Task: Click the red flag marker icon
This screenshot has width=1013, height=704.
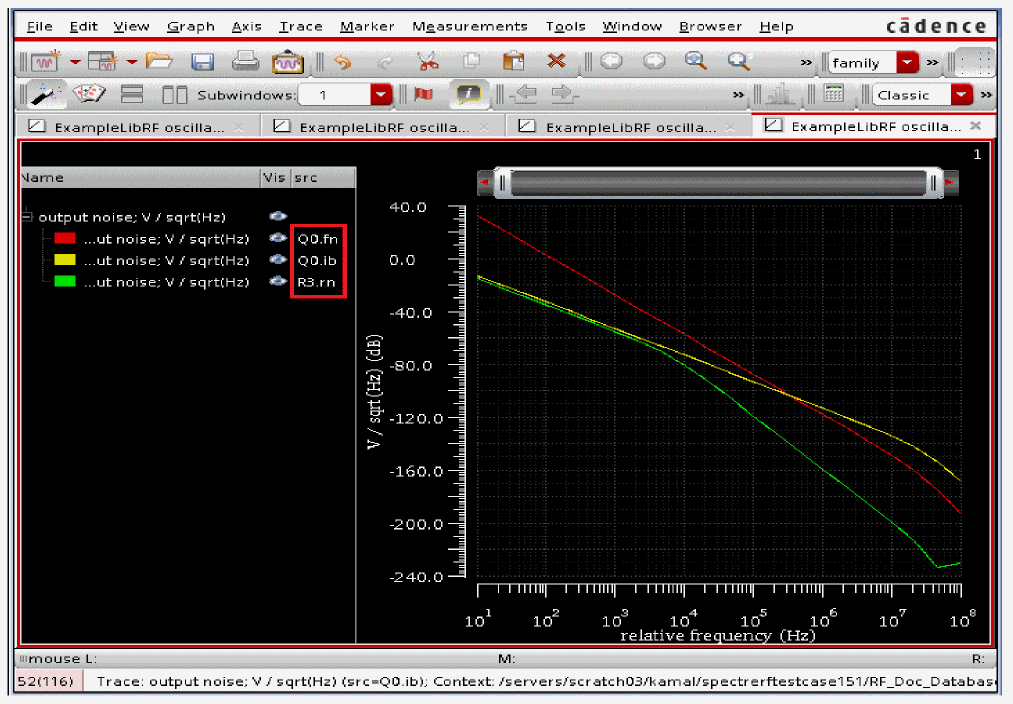Action: click(423, 95)
